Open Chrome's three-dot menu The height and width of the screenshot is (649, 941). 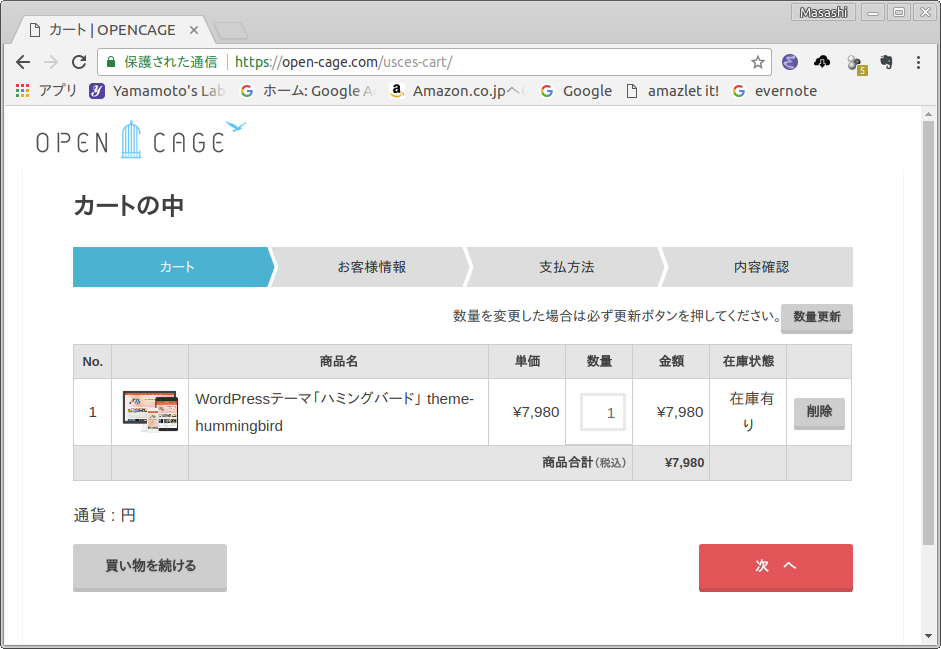click(x=918, y=62)
